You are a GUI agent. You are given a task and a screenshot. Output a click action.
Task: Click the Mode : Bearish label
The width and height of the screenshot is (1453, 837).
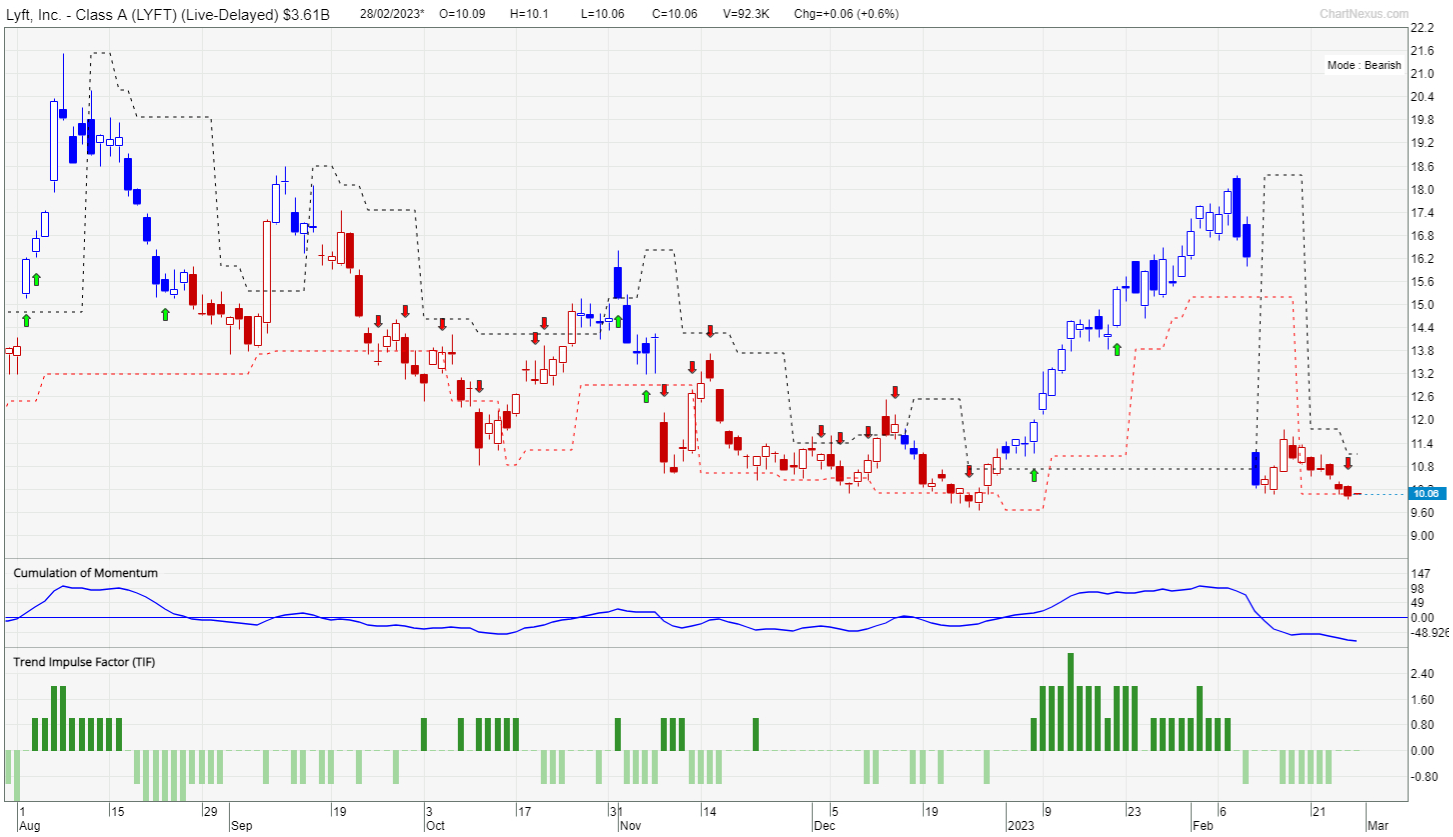pyautogui.click(x=1364, y=65)
